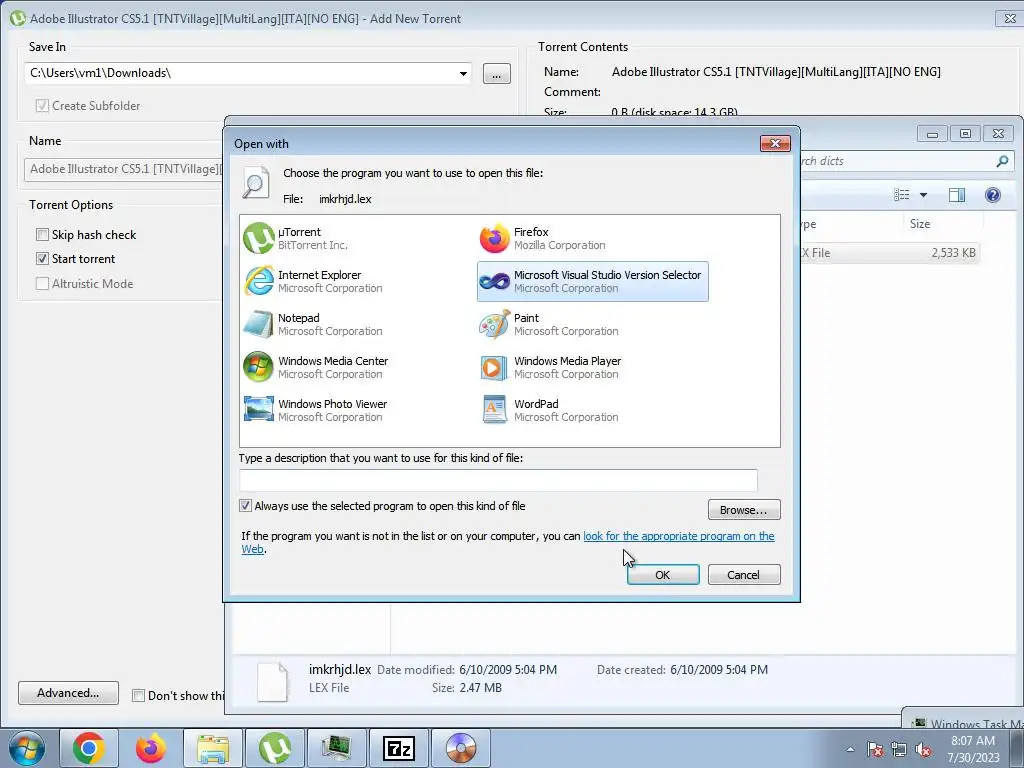Uncheck Start torrent option
Viewport: 1024px width, 768px height.
click(42, 259)
